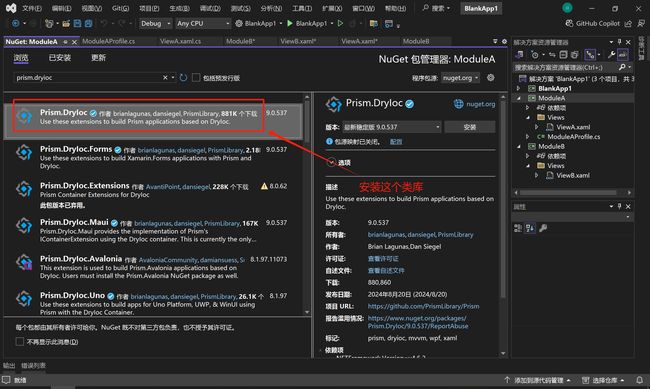Toggle include prerelease checkbox
Viewport: 650px width, 389px height.
coord(196,78)
